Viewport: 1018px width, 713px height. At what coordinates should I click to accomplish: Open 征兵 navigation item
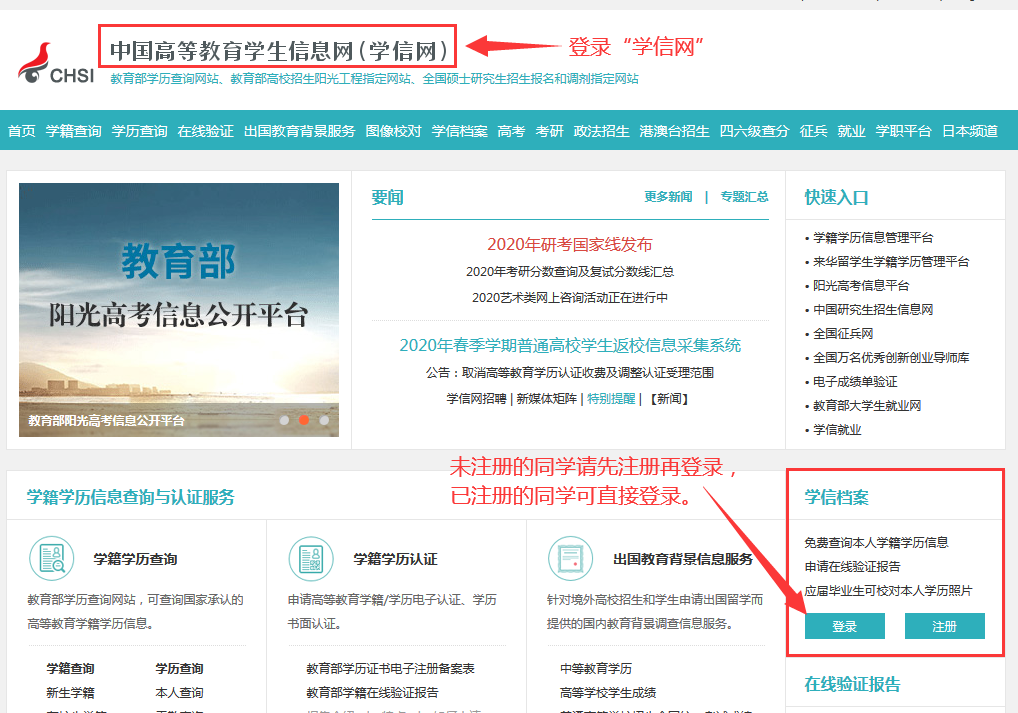(813, 131)
